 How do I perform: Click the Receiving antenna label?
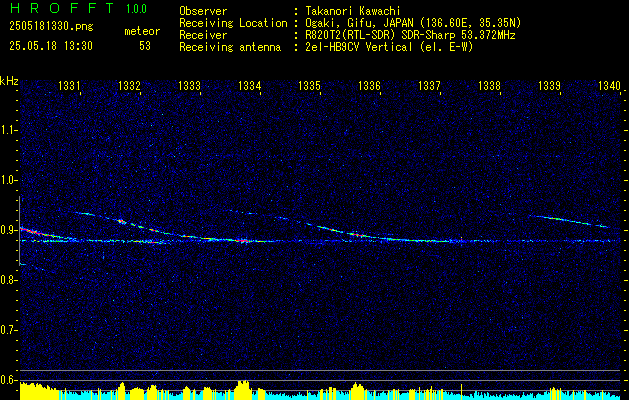[x=230, y=47]
